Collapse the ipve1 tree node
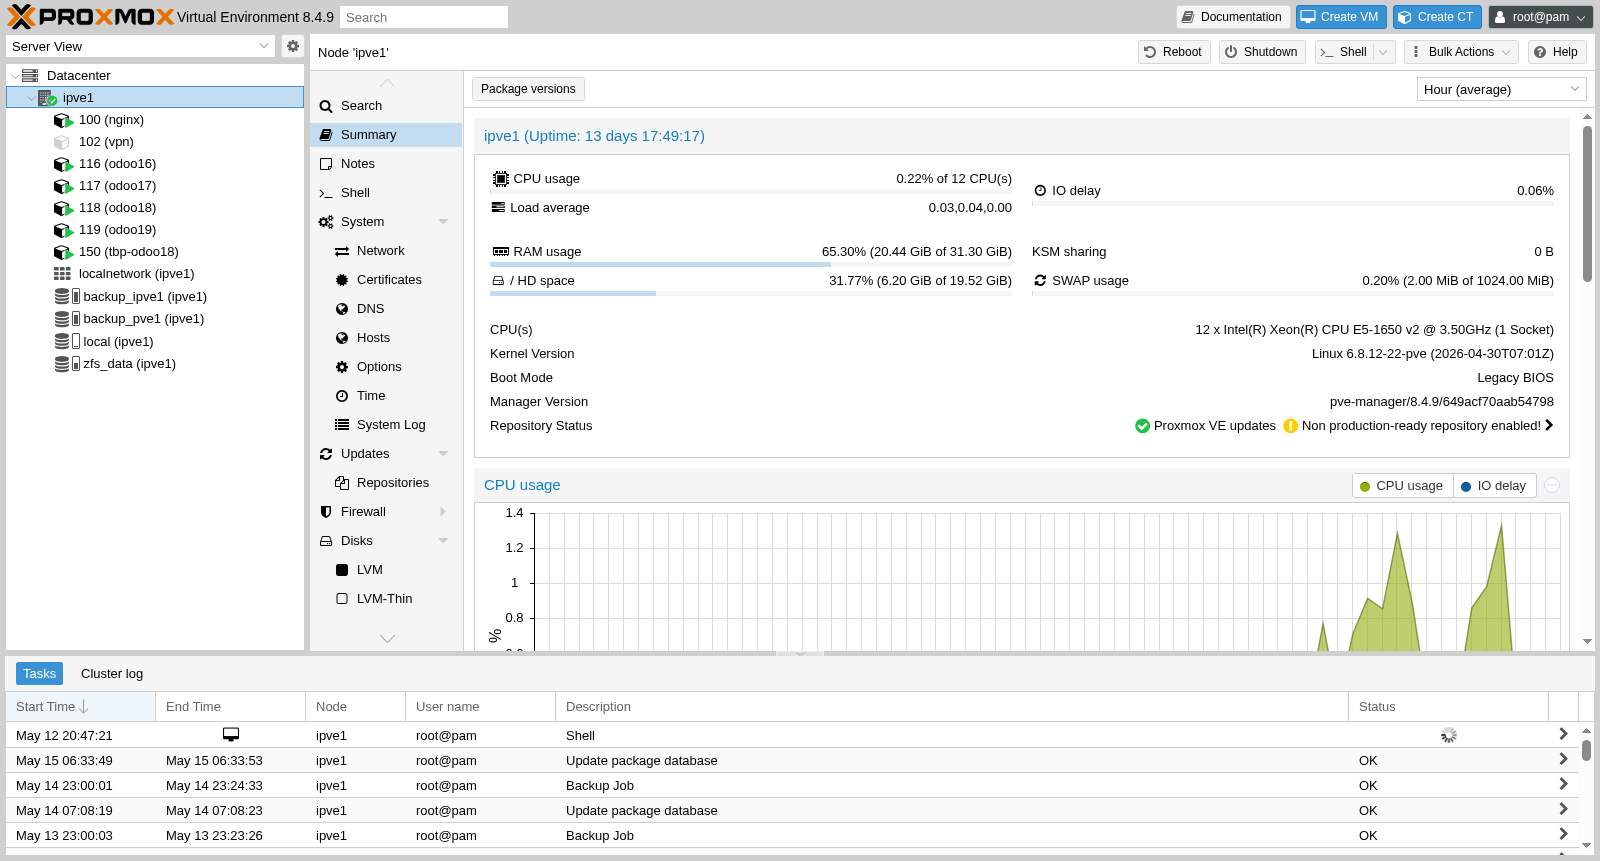 click(30, 98)
